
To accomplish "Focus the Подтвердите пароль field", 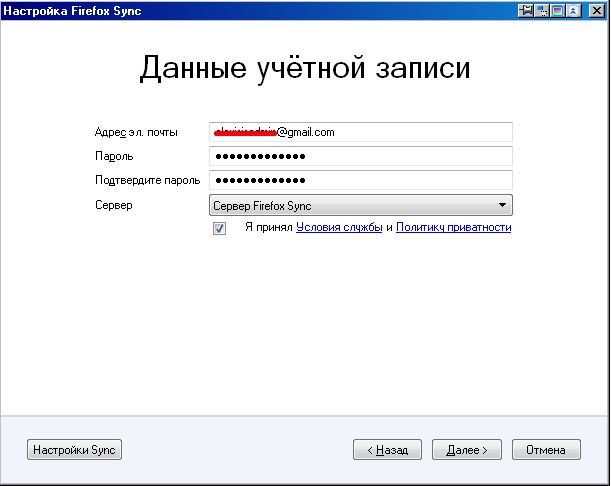I will (x=361, y=180).
